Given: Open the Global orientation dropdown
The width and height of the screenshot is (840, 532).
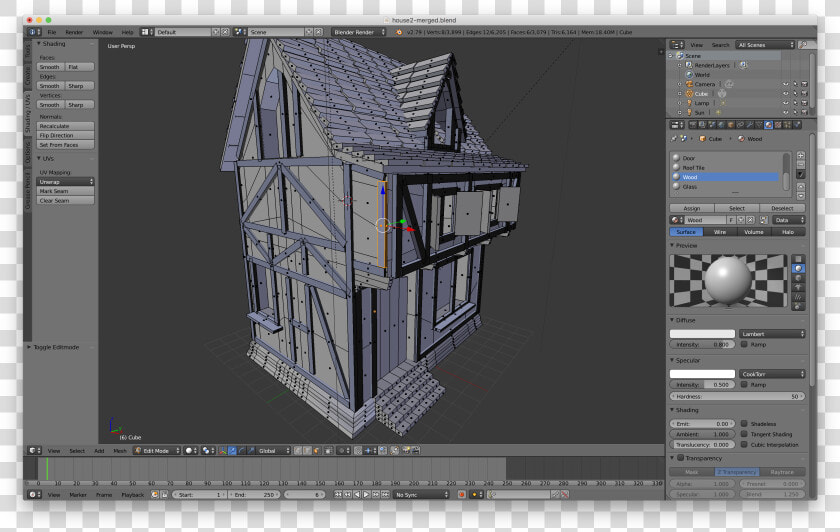Looking at the screenshot, I should 274,451.
